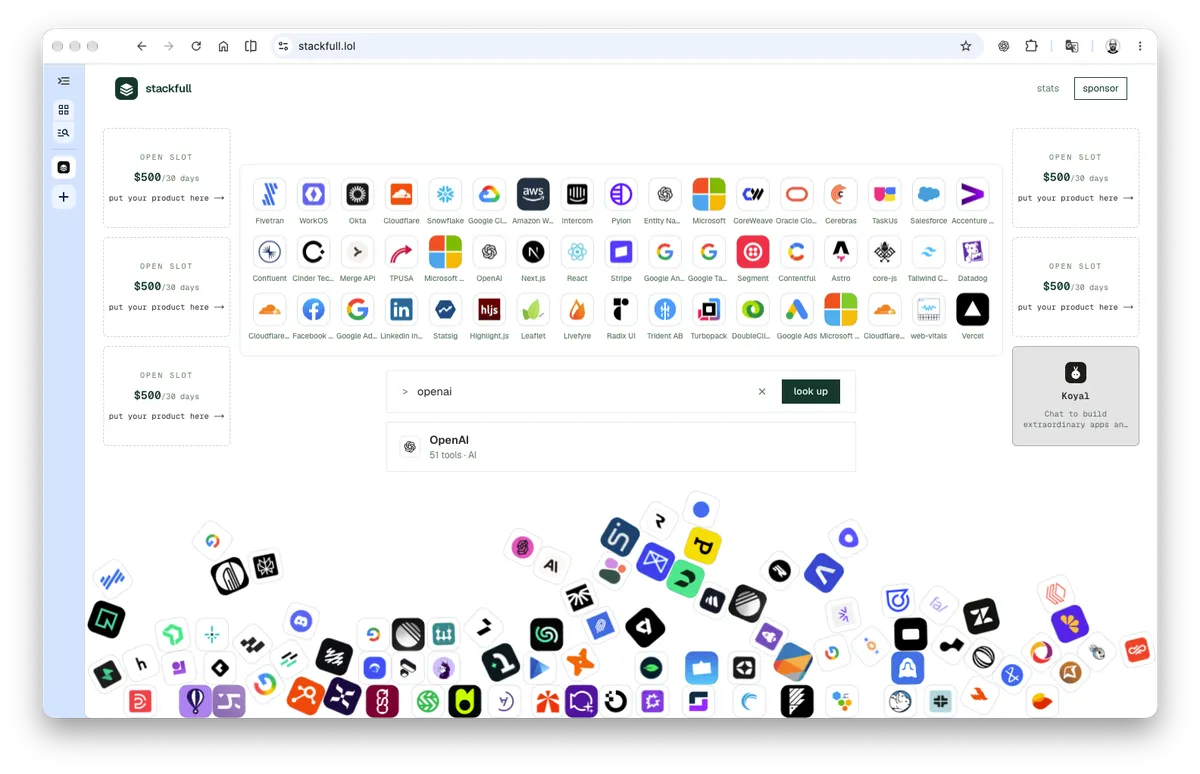This screenshot has height=774, width=1200.
Task: Reload the page
Action: 196,46
